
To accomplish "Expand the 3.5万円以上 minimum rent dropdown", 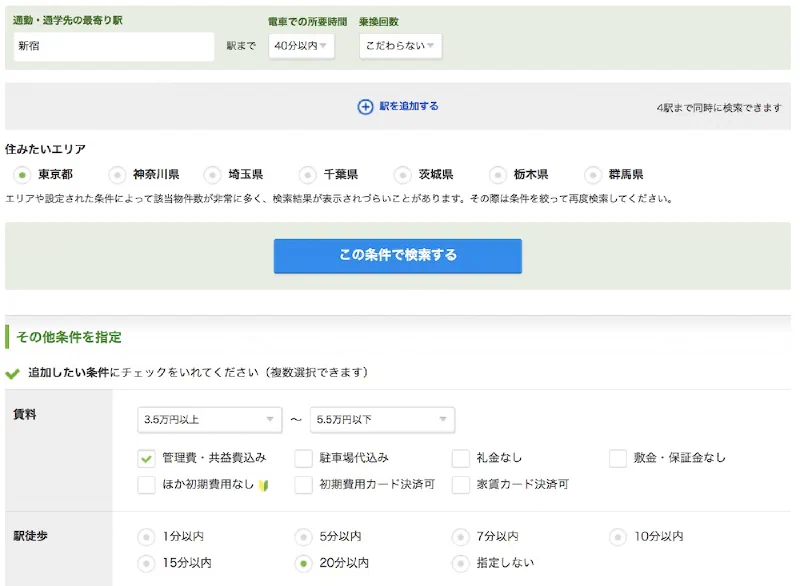I will (210, 420).
